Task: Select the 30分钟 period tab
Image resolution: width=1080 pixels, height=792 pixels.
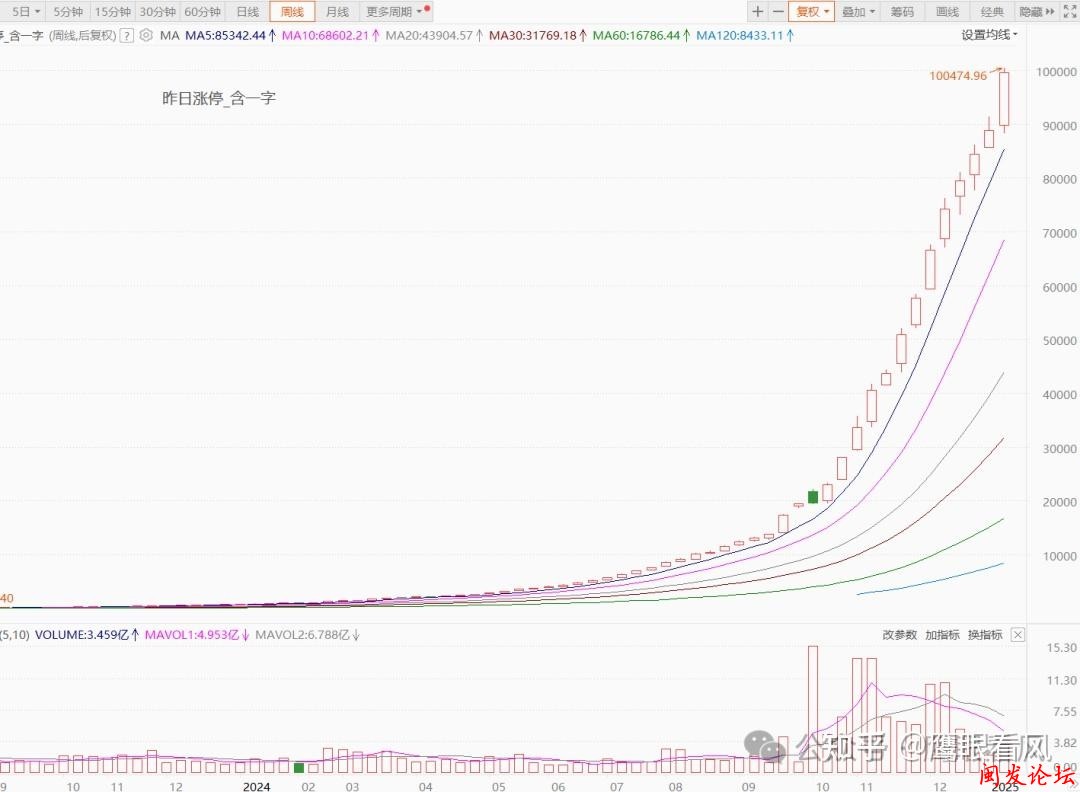Action: 157,12
